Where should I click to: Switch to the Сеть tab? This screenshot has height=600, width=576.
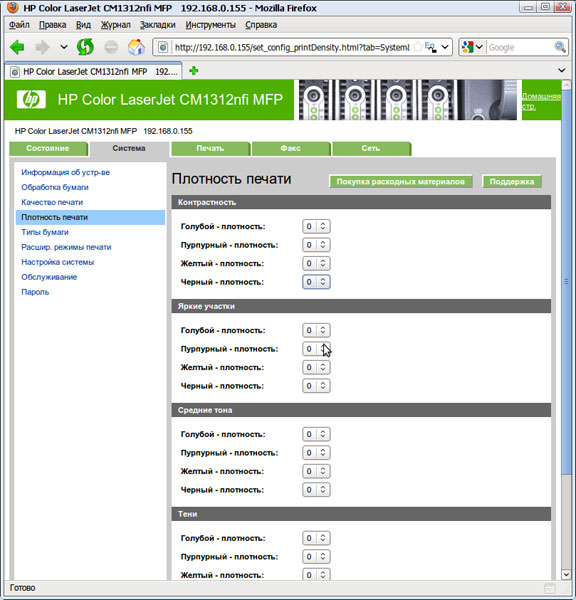click(371, 148)
